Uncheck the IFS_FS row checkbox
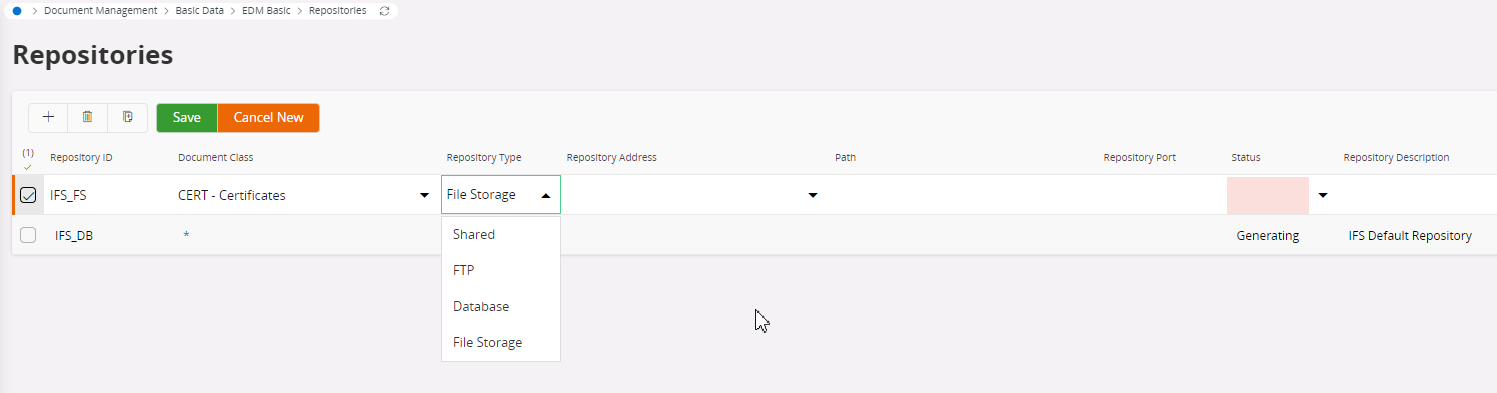The height and width of the screenshot is (393, 1497). click(28, 195)
